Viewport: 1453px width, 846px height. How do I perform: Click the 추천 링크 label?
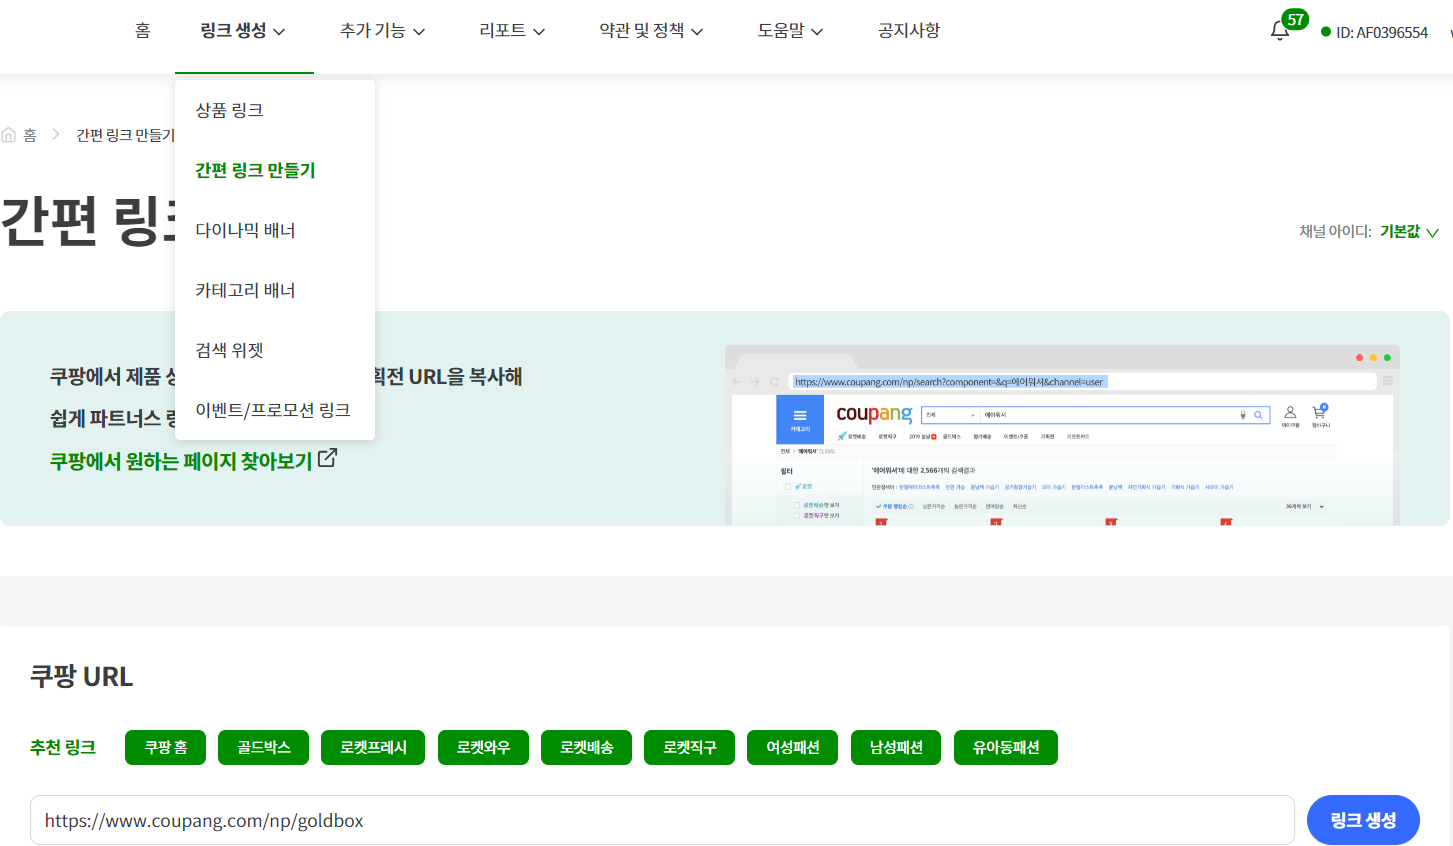63,747
